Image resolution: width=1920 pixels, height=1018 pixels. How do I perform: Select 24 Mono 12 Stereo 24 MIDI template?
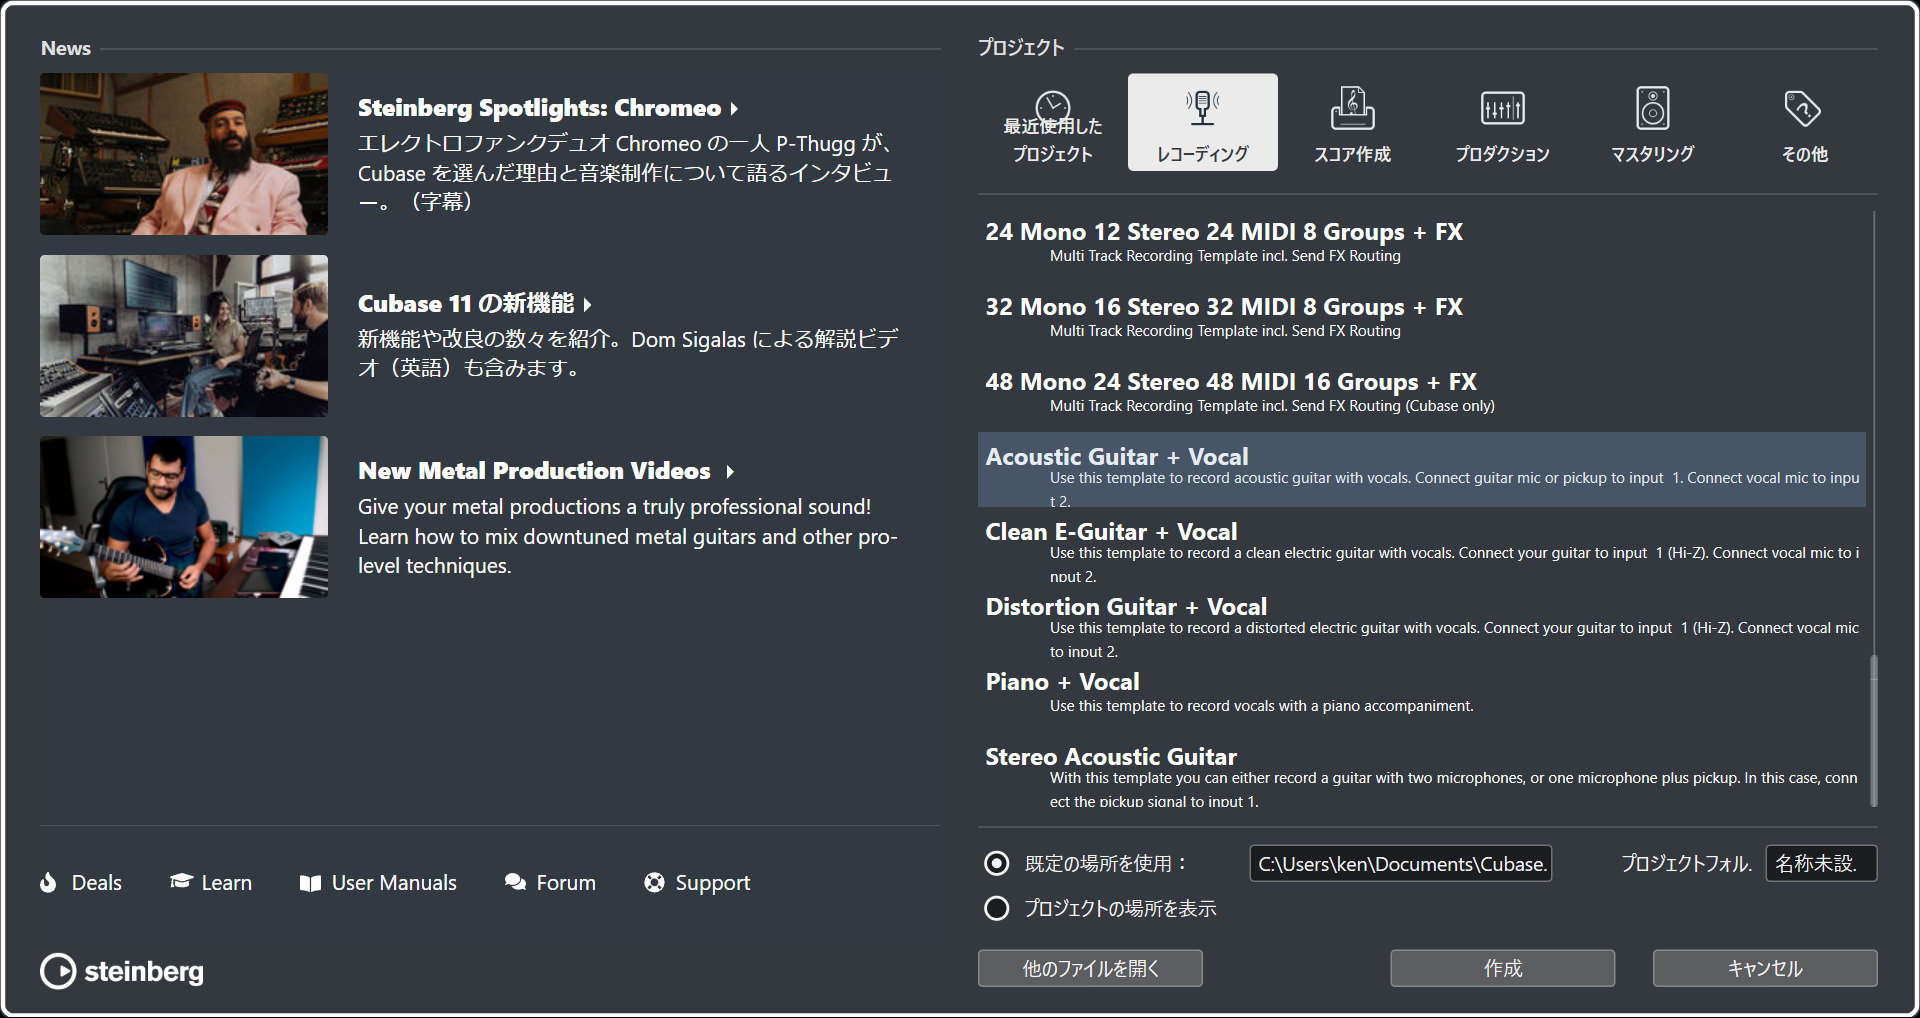point(1421,243)
